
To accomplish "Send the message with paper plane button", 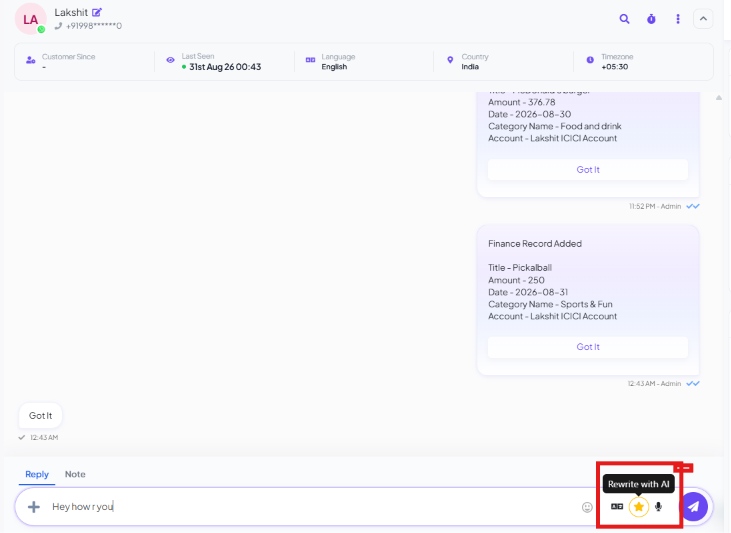I will [694, 506].
